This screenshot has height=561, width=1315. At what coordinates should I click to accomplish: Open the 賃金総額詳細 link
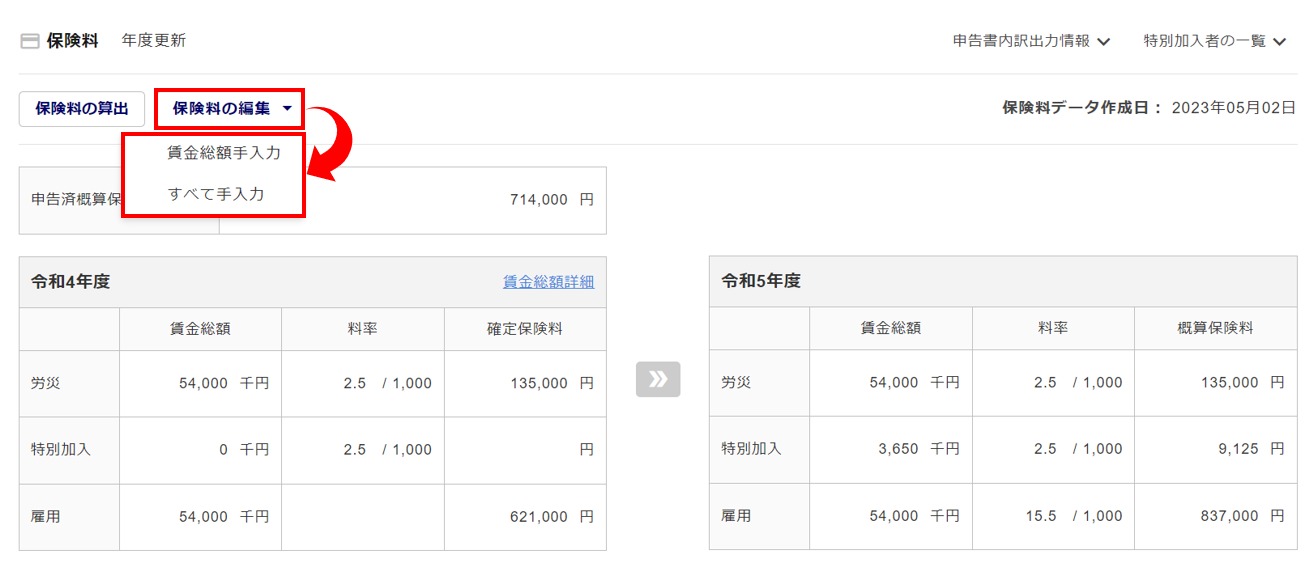[548, 282]
